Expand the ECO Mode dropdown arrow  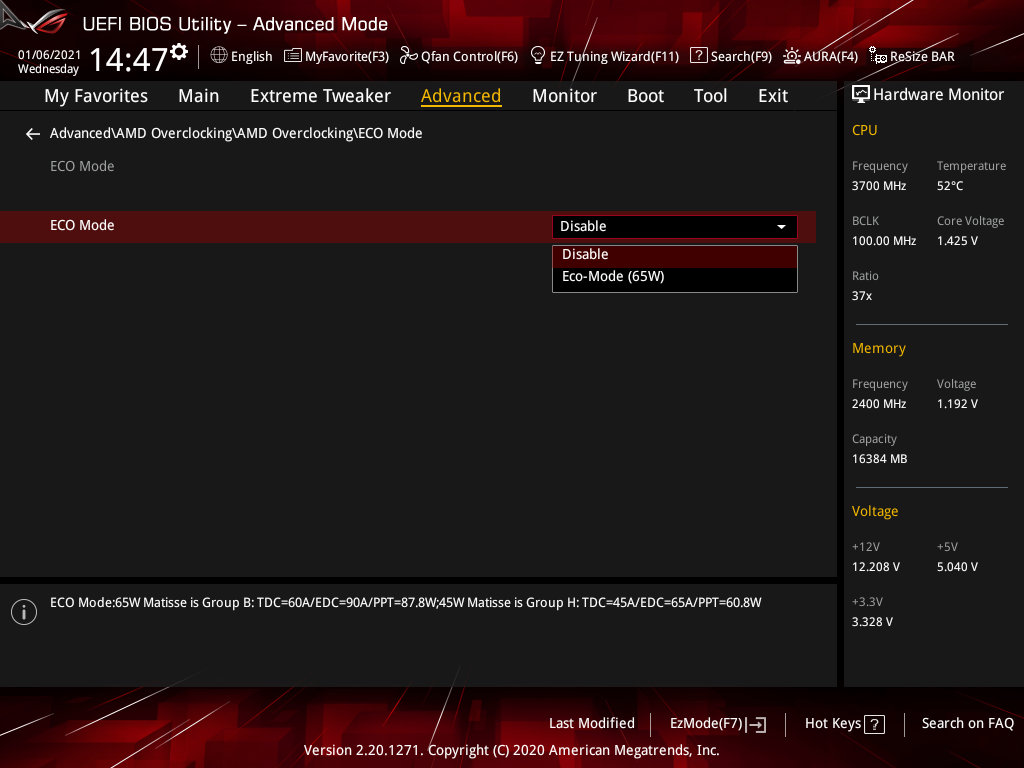(x=781, y=227)
